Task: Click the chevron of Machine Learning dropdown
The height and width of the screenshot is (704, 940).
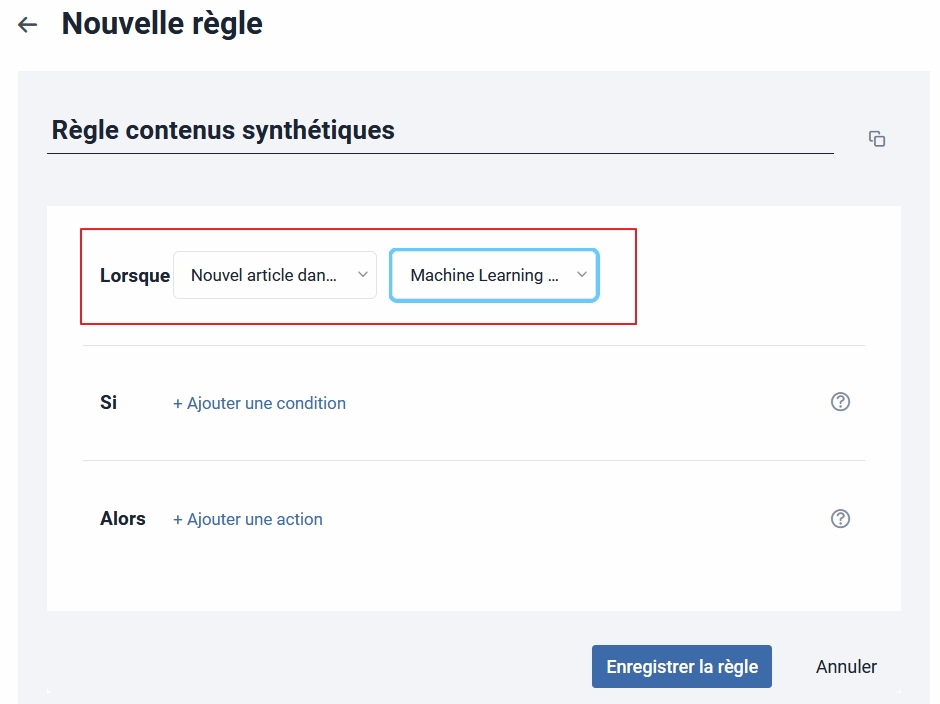Action: [582, 275]
